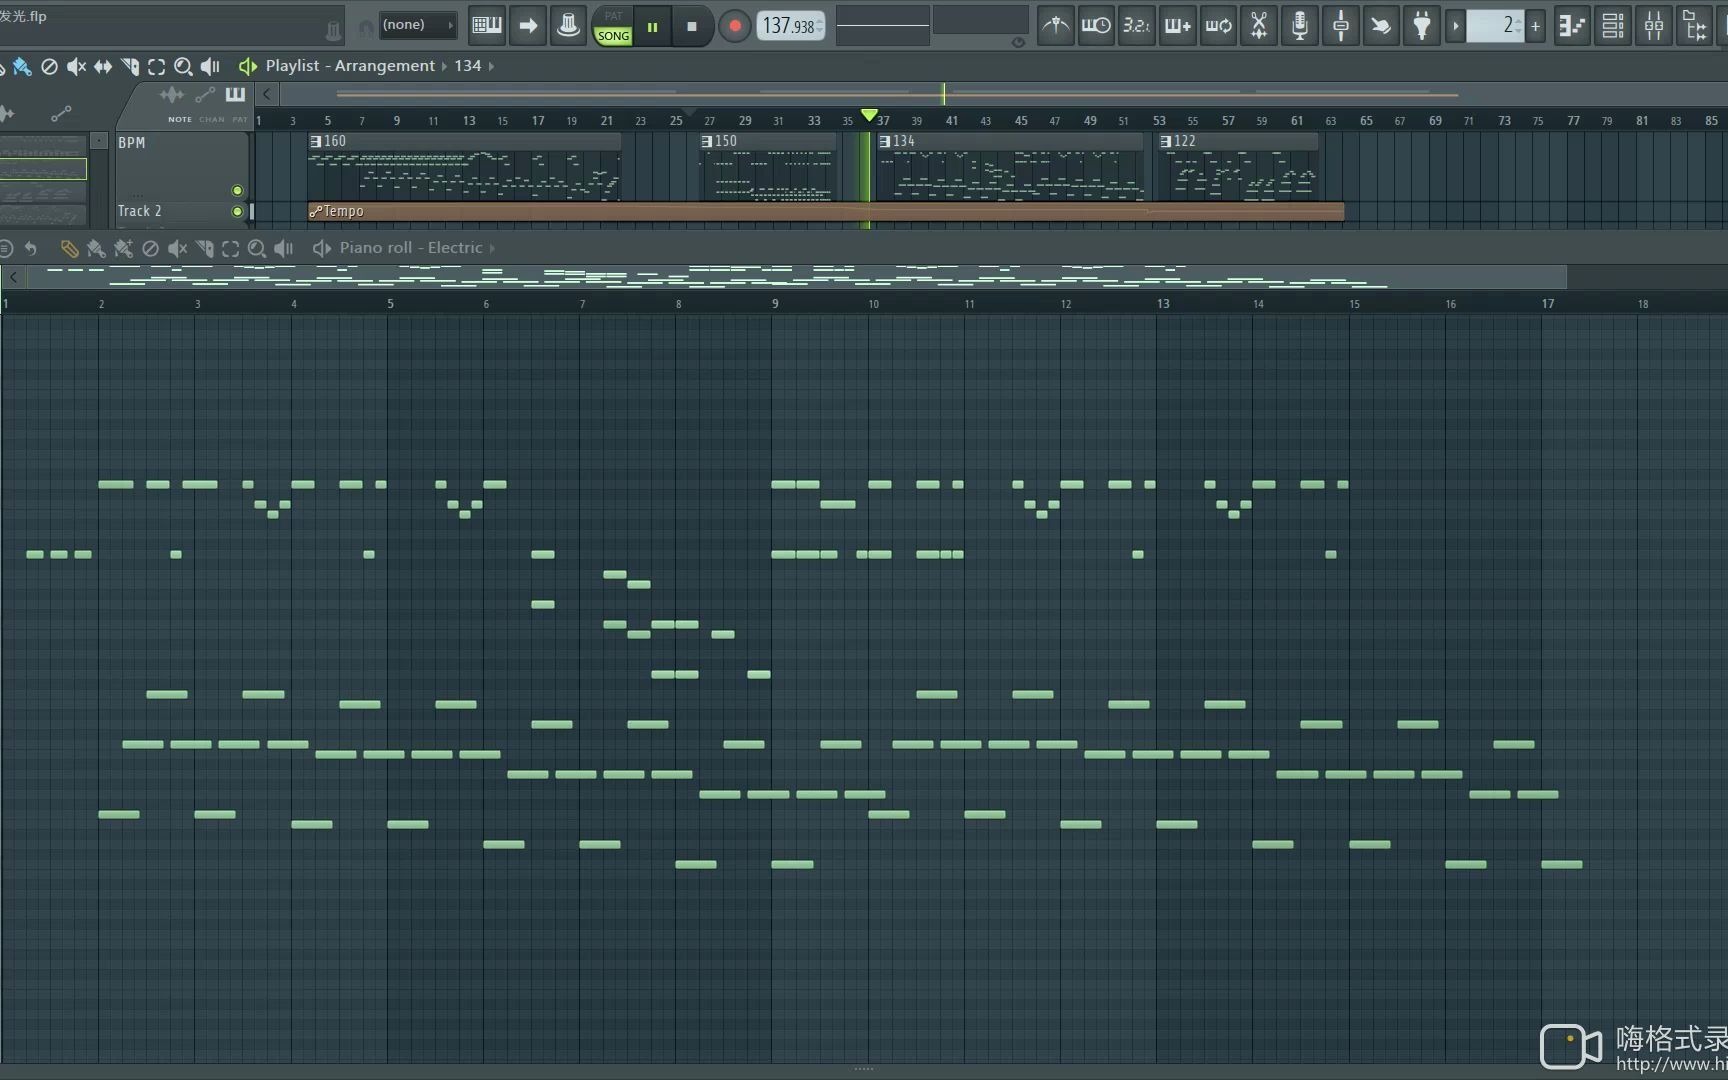1728x1080 pixels.
Task: Select playlist slice tool
Action: click(130, 66)
